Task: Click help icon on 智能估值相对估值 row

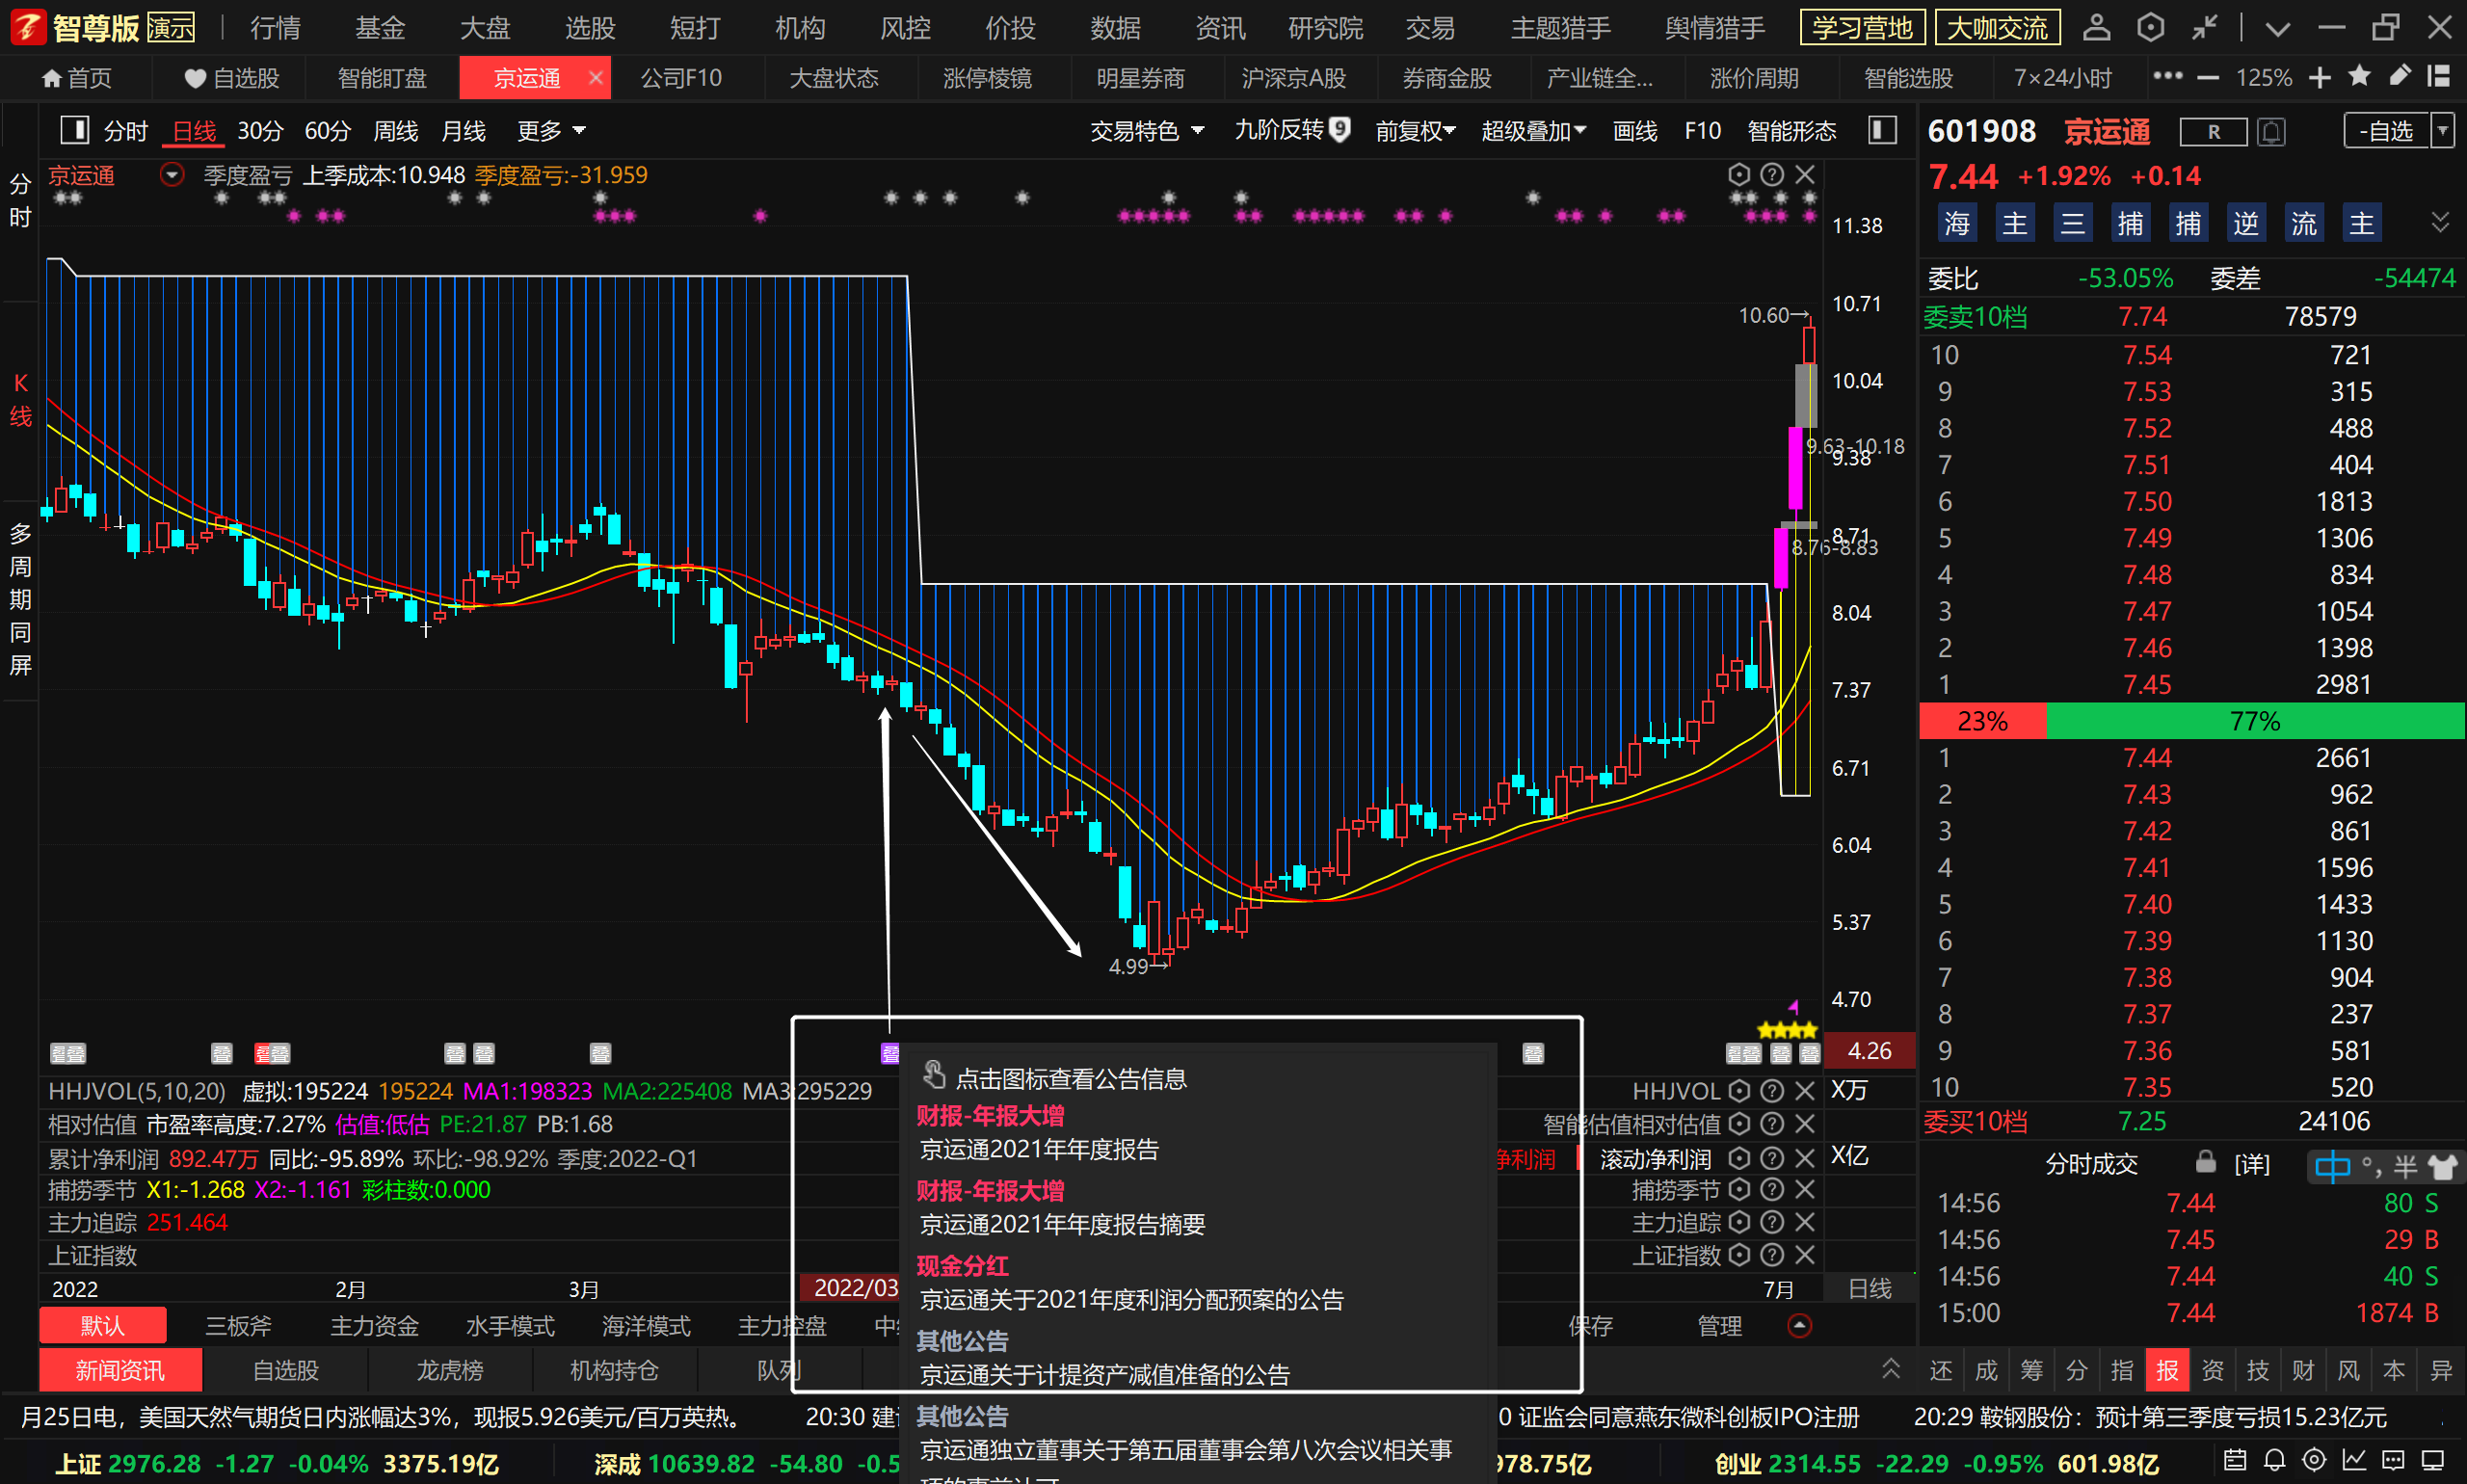Action: (1771, 1124)
